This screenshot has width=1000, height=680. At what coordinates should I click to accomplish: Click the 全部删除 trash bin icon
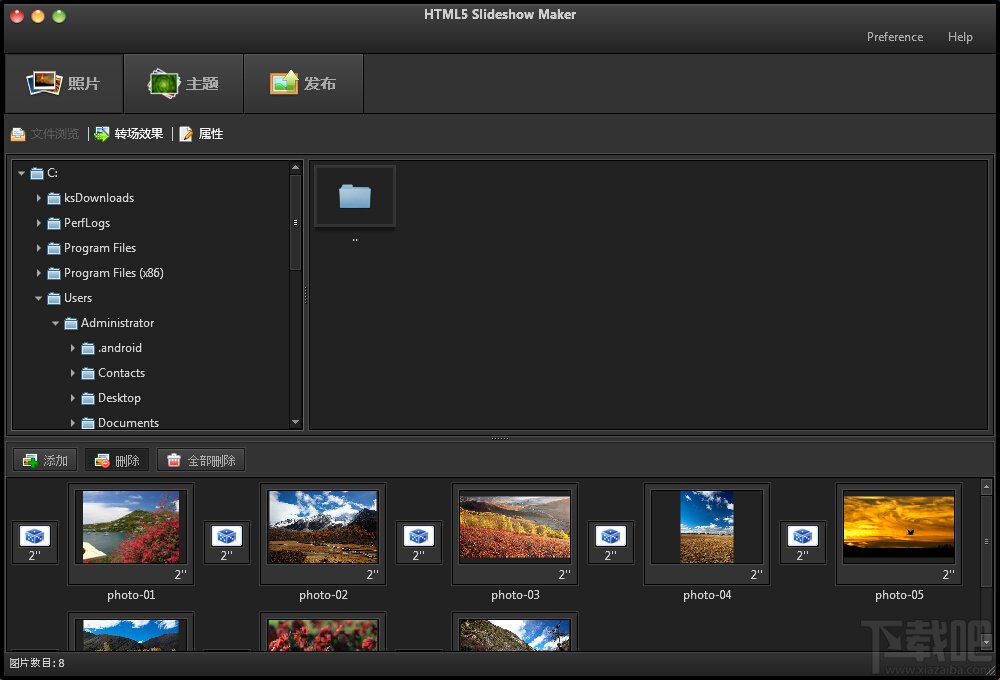(x=173, y=461)
